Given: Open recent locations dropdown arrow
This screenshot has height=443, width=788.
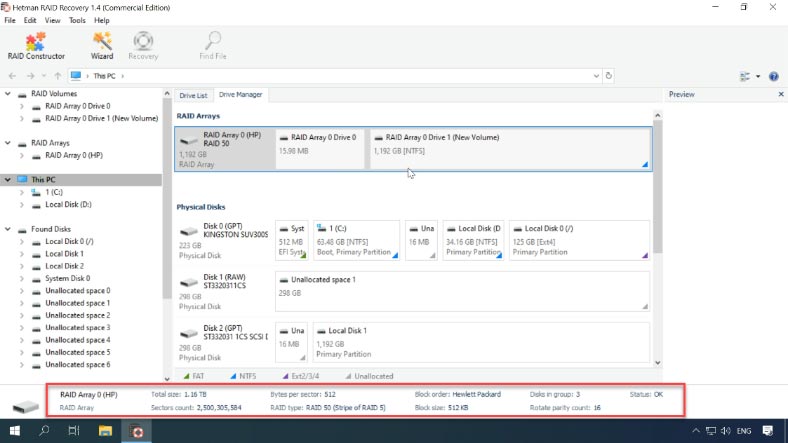Looking at the screenshot, I should (x=44, y=76).
